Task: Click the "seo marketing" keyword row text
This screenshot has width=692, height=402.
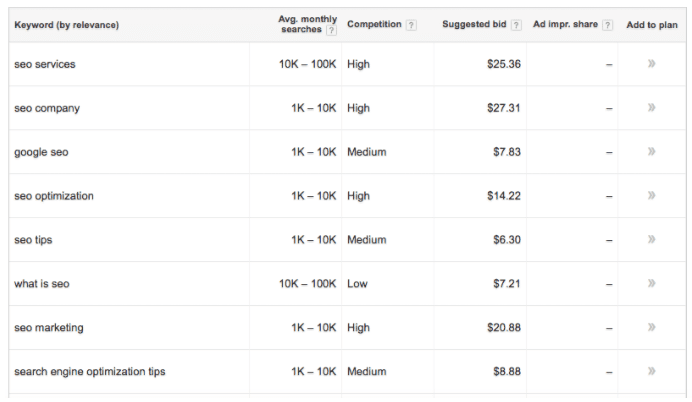Action: [49, 328]
